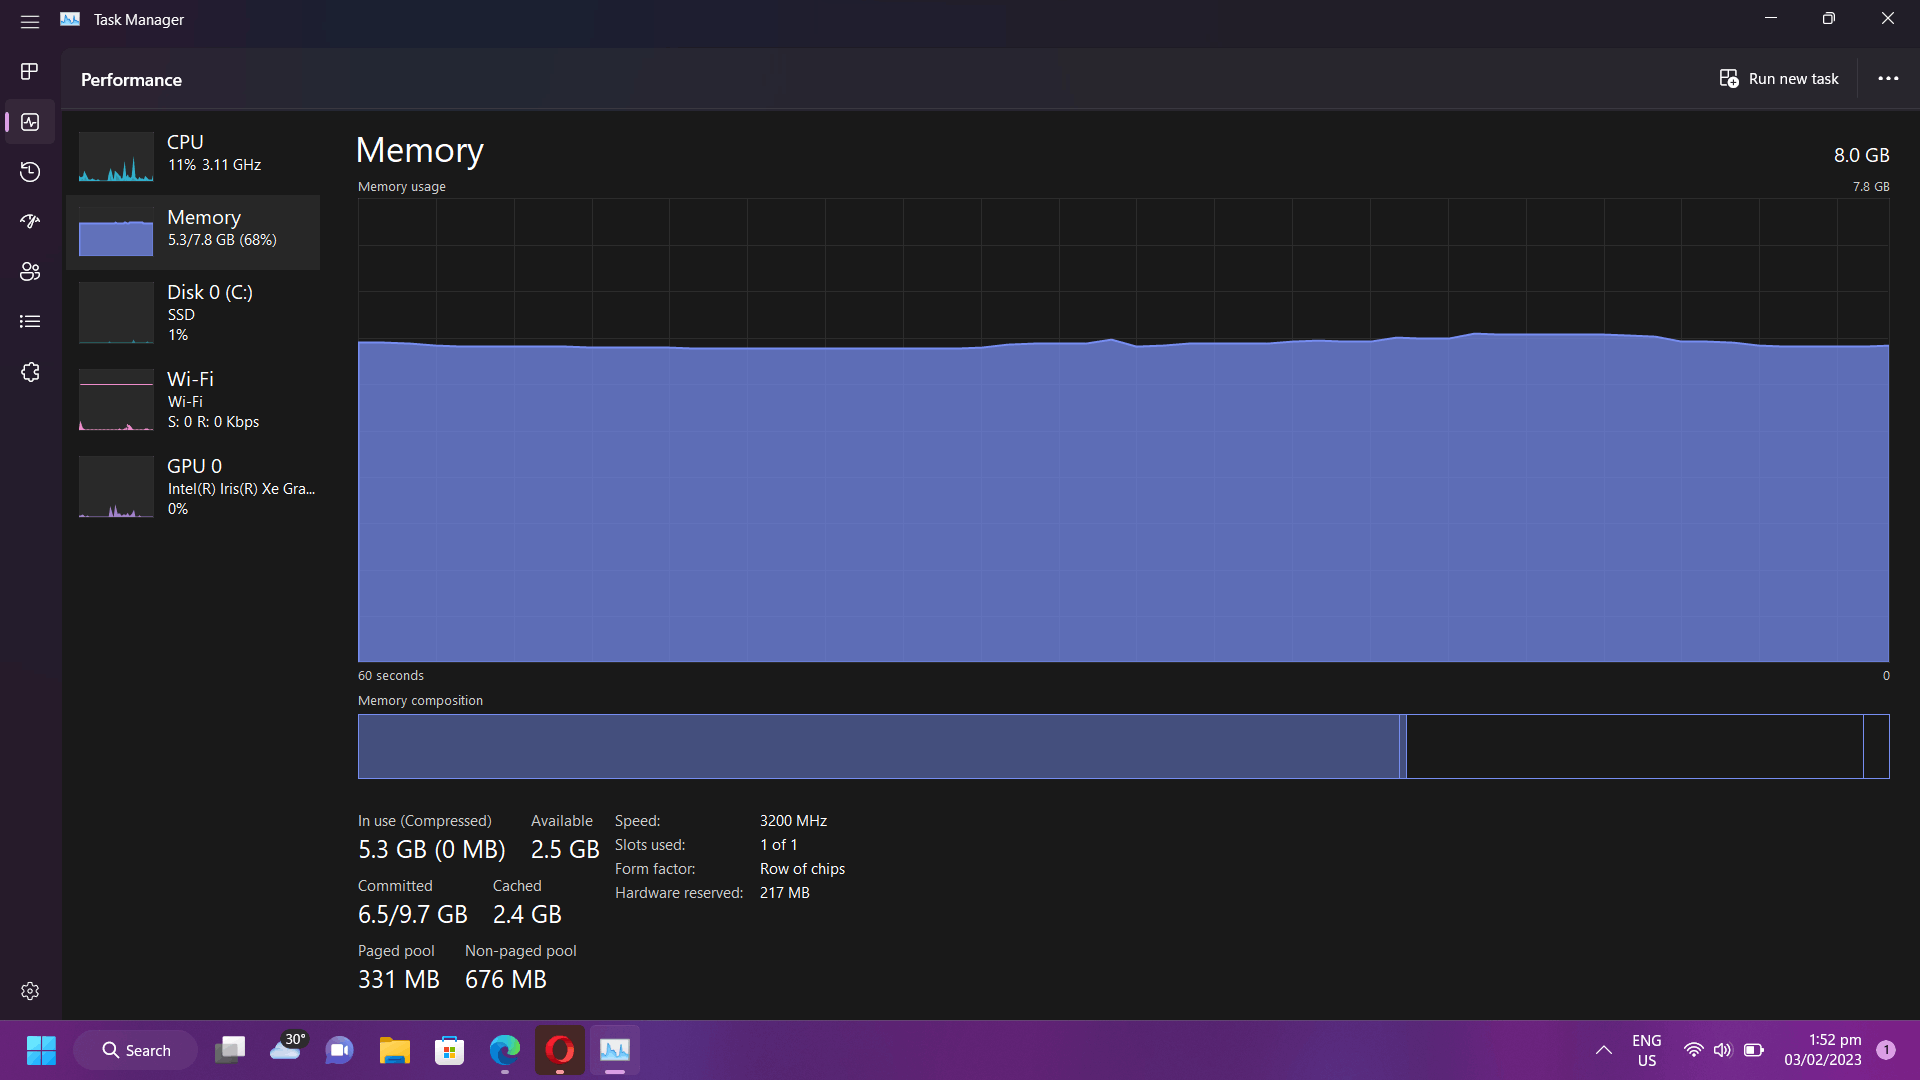Expand the hamburger navigation menu
The height and width of the screenshot is (1080, 1920).
click(x=30, y=21)
